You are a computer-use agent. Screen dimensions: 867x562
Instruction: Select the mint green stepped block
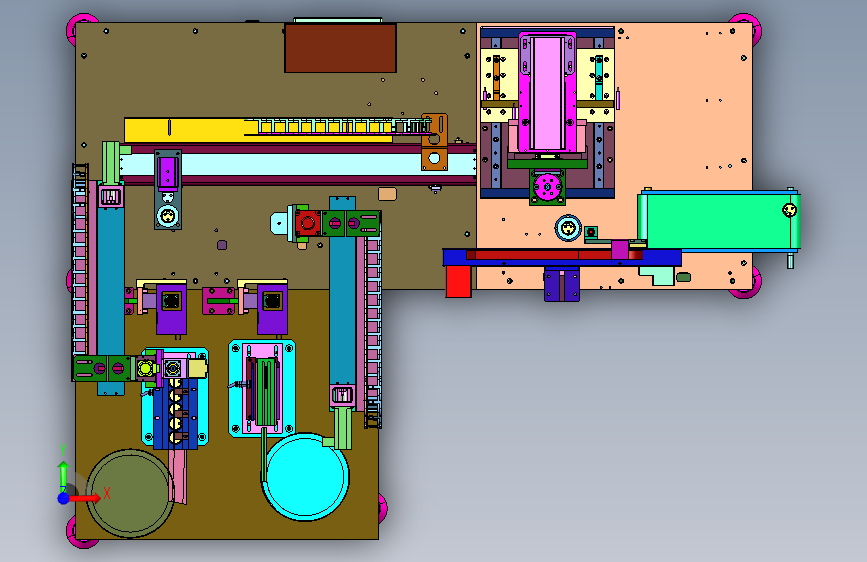pyautogui.click(x=657, y=275)
